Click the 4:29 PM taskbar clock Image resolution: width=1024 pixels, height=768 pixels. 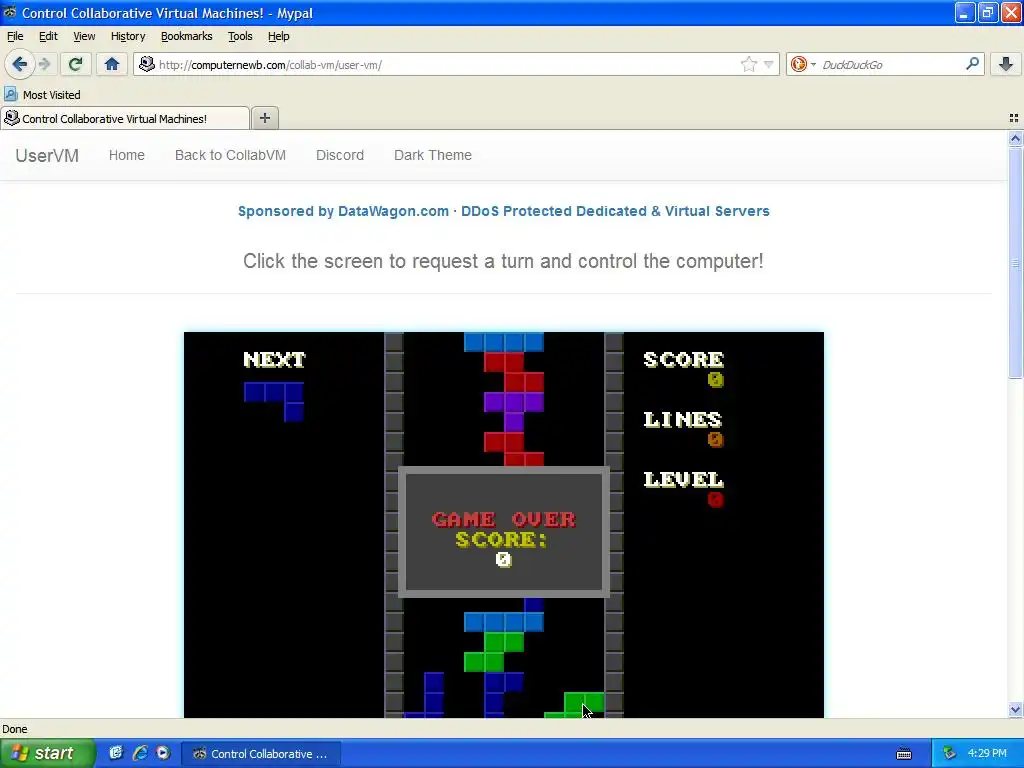coord(987,753)
